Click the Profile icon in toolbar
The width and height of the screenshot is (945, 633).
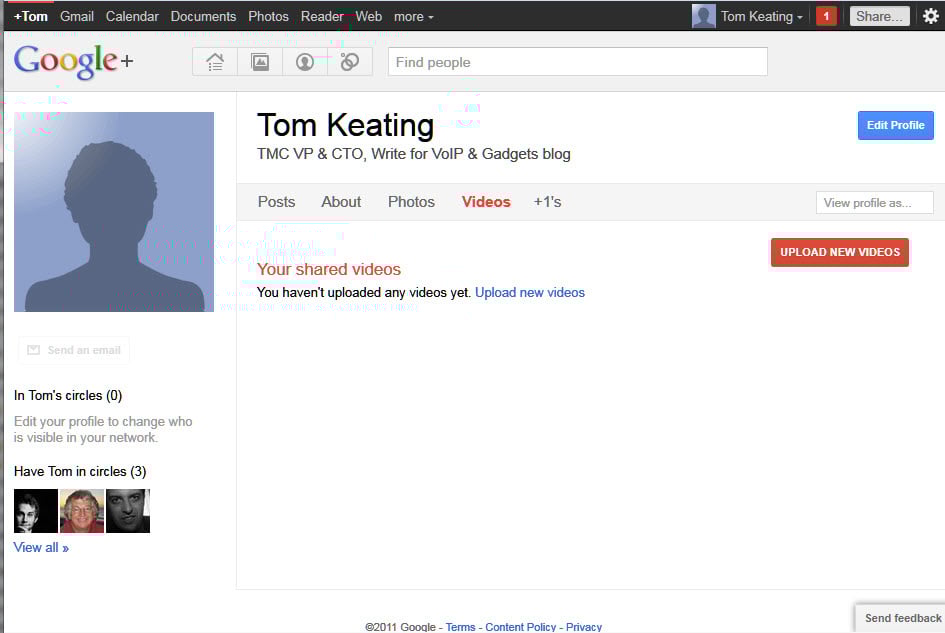tap(305, 62)
